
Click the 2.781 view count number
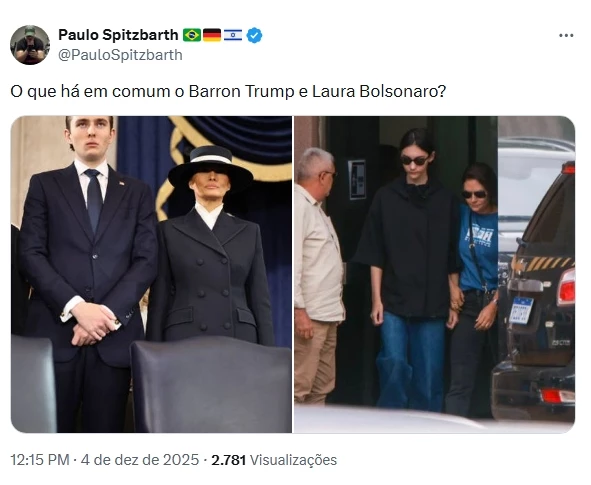pyautogui.click(x=228, y=460)
